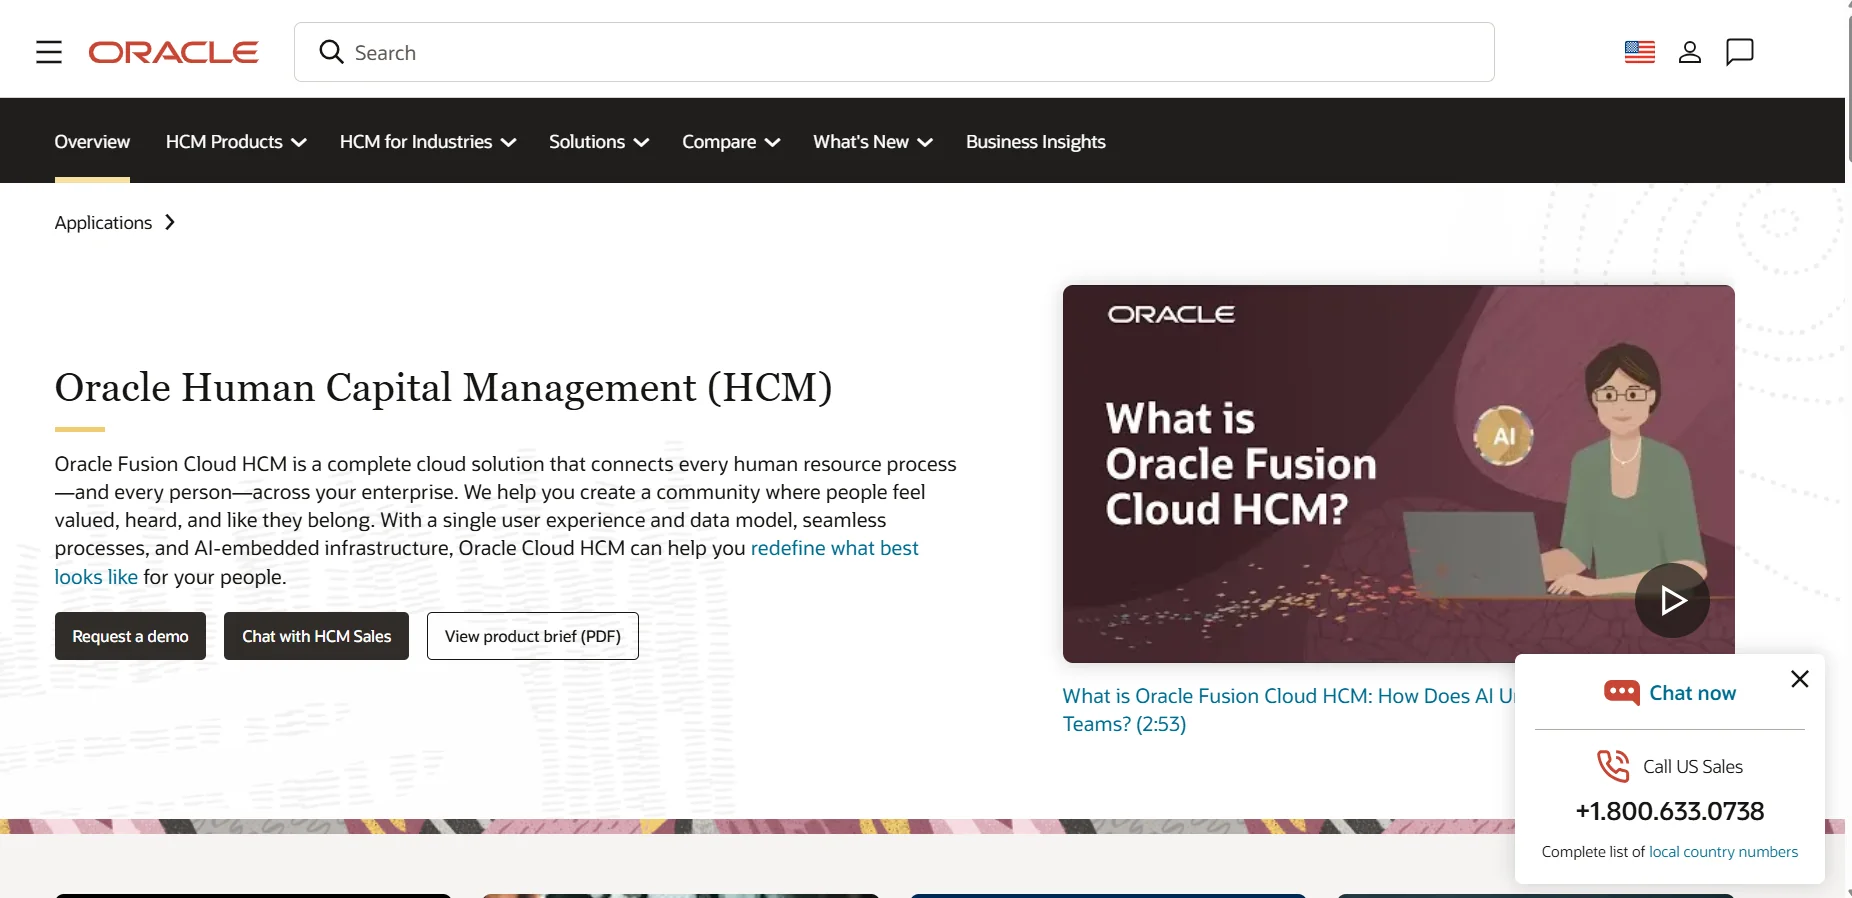Viewport: 1852px width, 898px height.
Task: Click the video thumbnail image
Action: point(1398,473)
